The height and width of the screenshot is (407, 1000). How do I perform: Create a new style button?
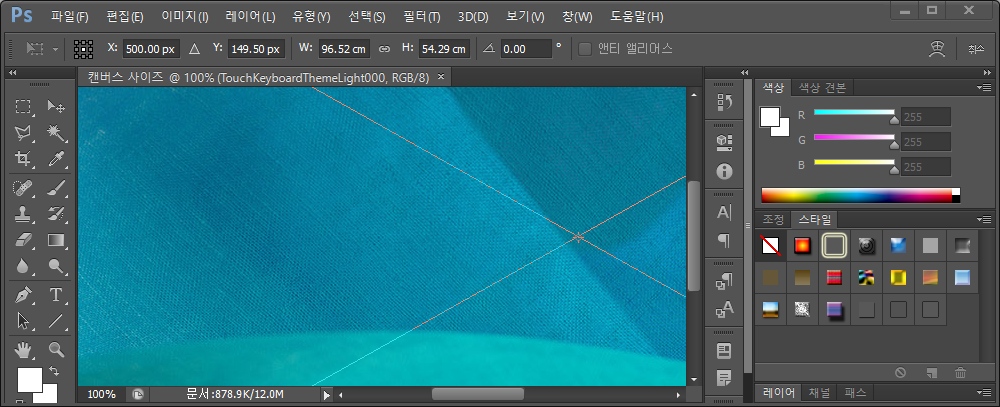click(x=930, y=373)
